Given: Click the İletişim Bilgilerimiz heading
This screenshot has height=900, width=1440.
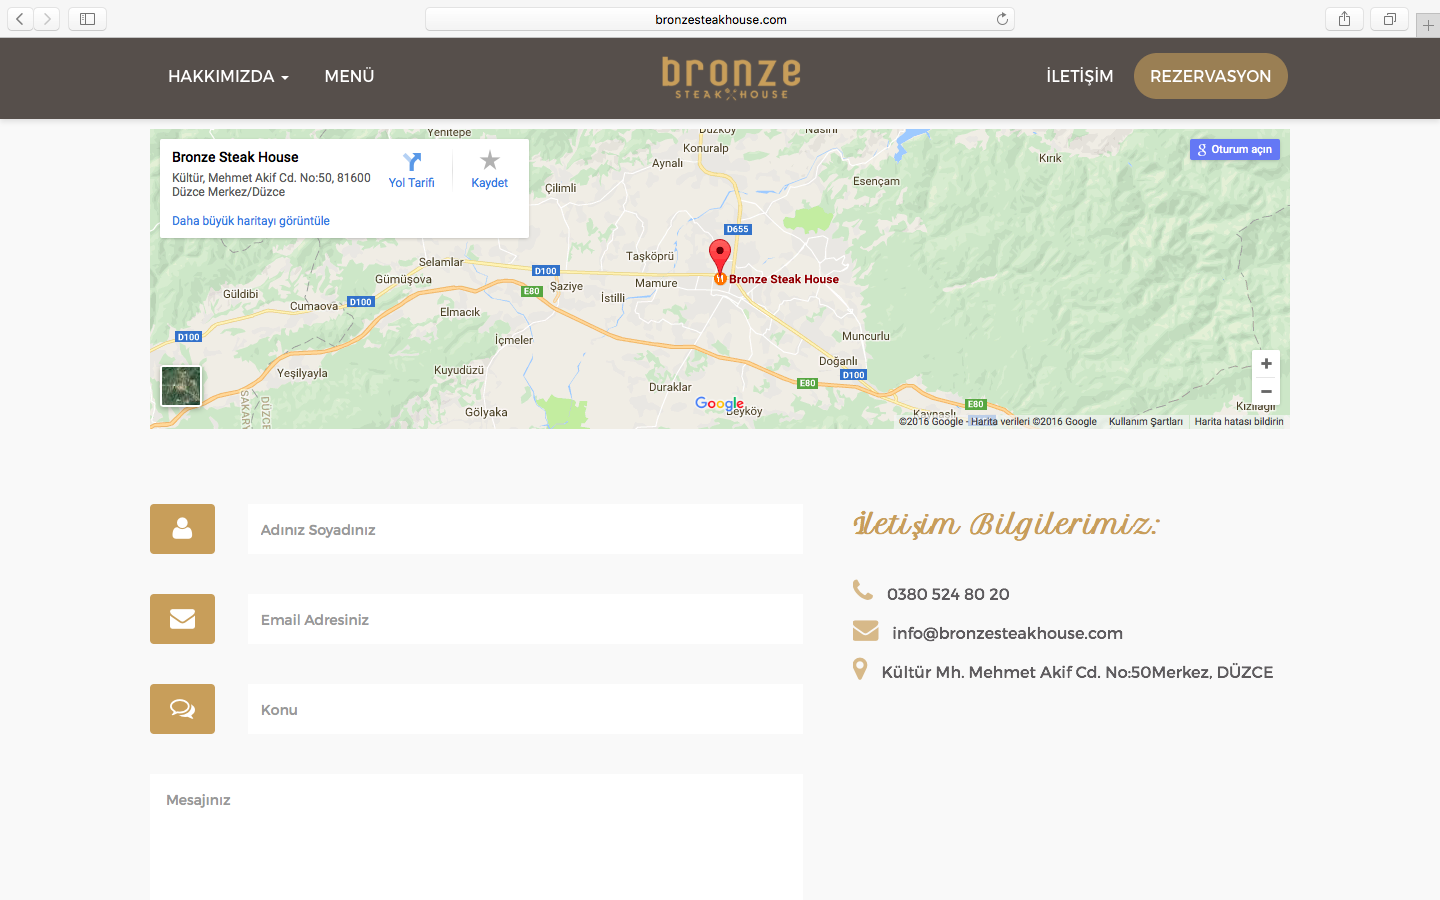Looking at the screenshot, I should click(x=1006, y=524).
